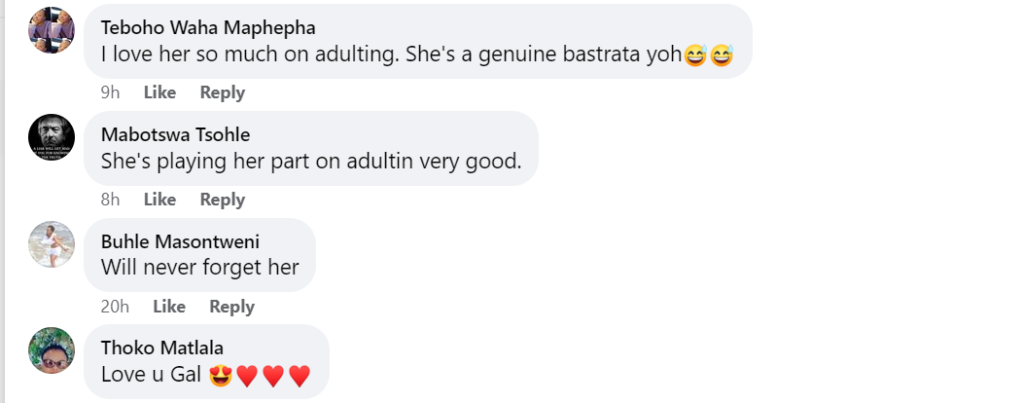Like Mabotswa Tsohle's comment
The height and width of the screenshot is (403, 1024).
coord(160,199)
